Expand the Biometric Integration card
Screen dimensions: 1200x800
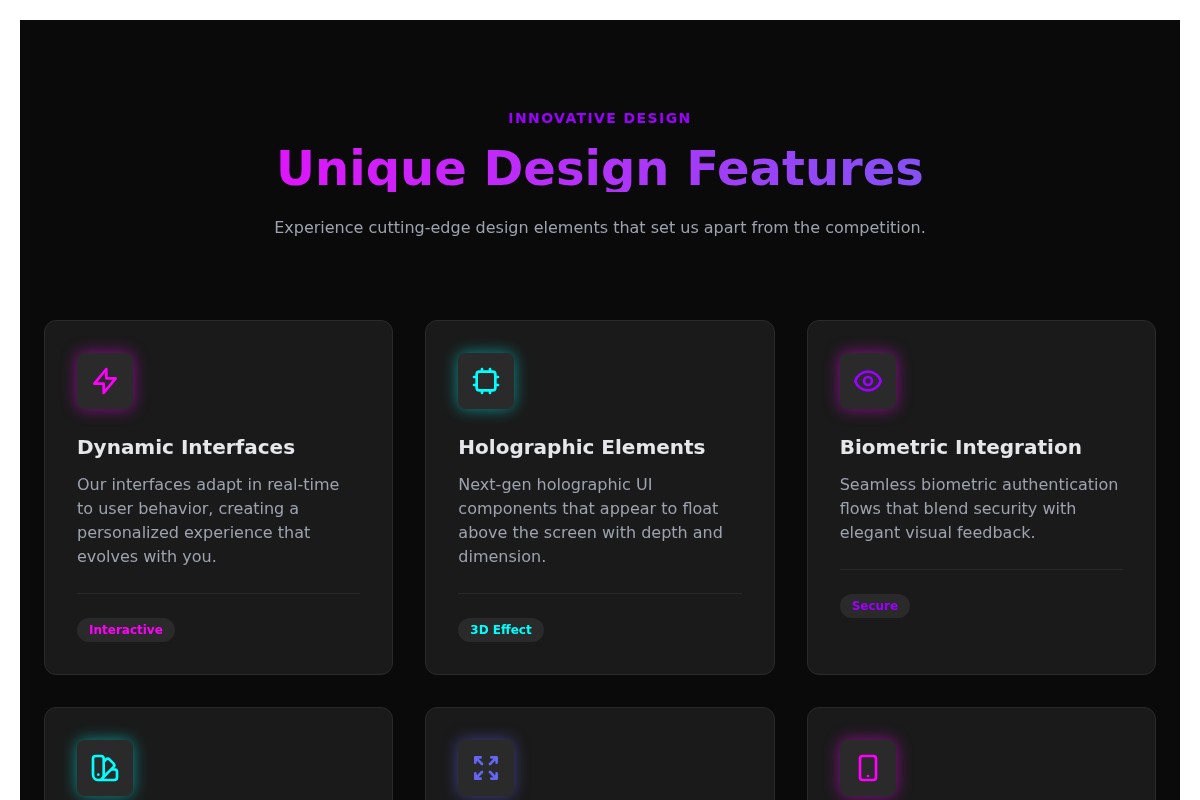click(x=981, y=497)
